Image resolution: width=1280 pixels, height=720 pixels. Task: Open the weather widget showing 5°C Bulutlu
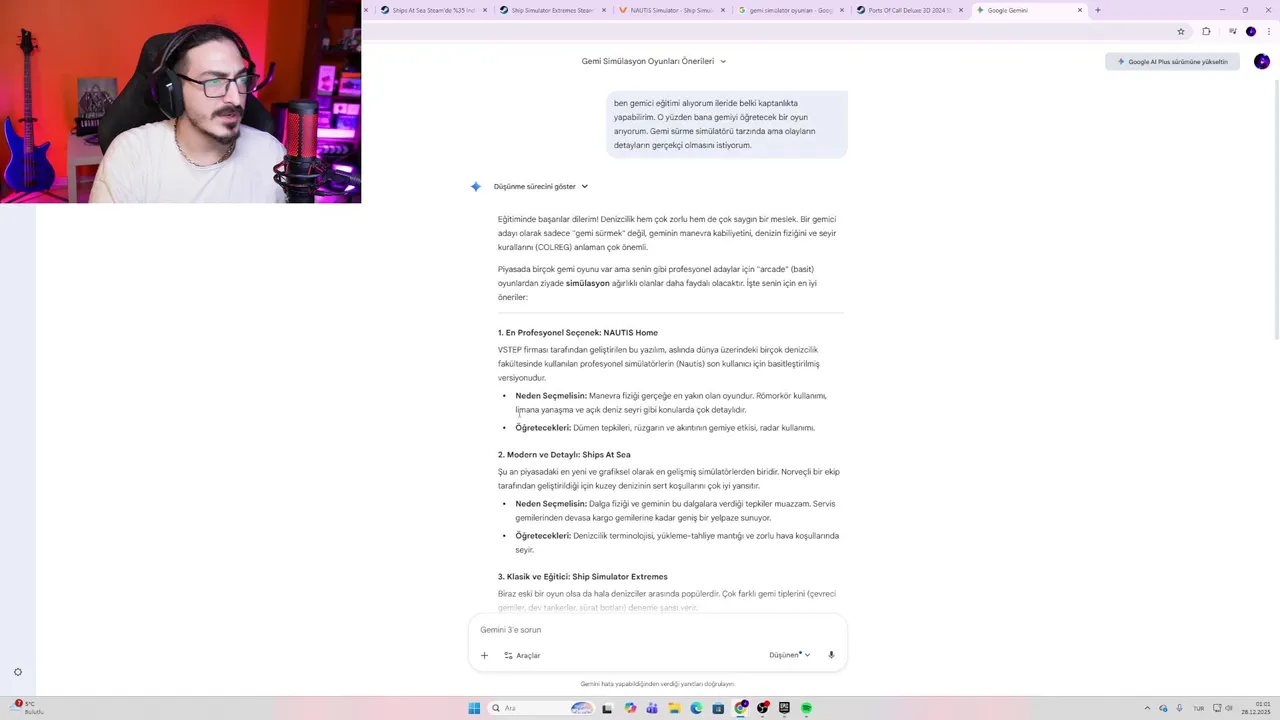[28, 708]
